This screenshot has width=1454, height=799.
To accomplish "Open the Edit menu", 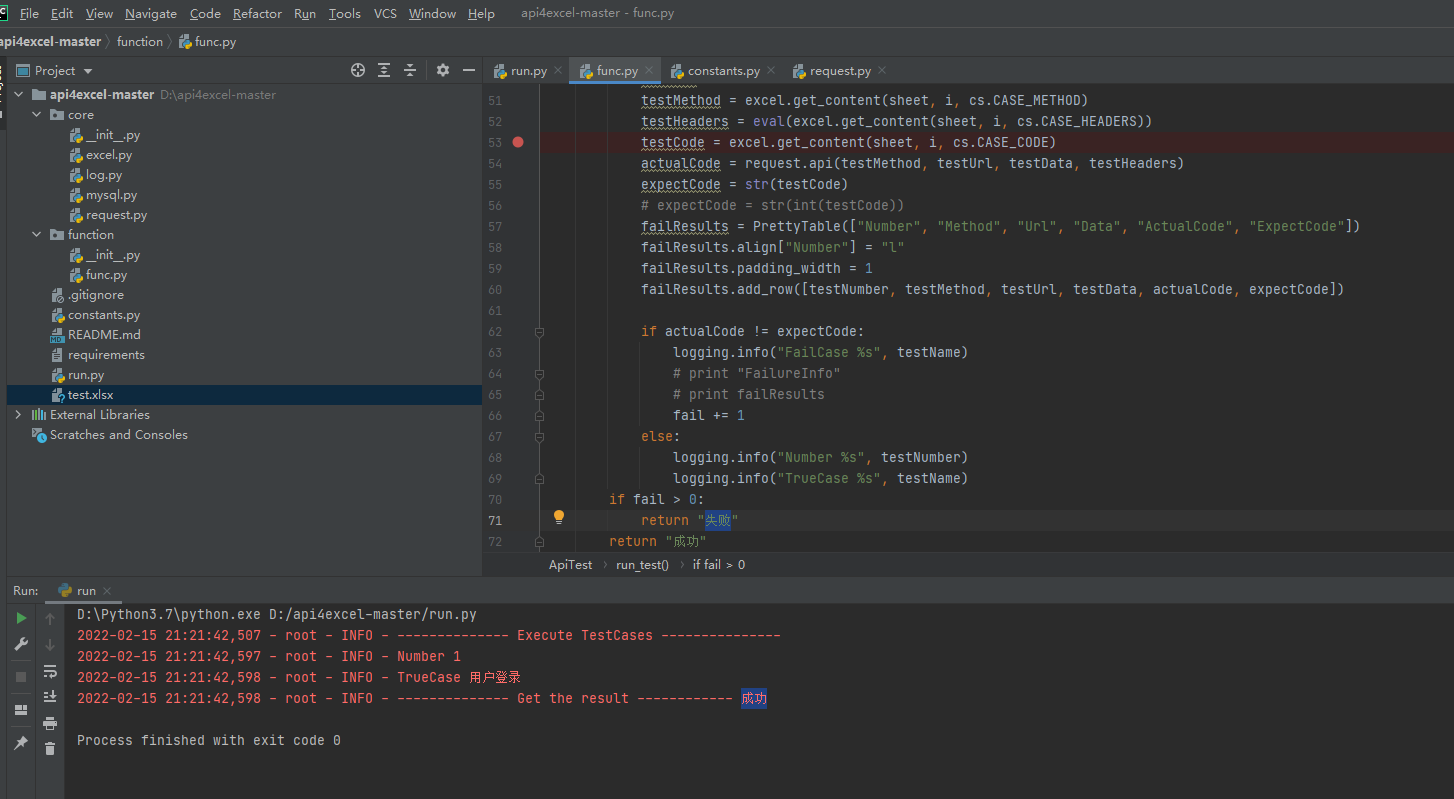I will click(x=62, y=14).
